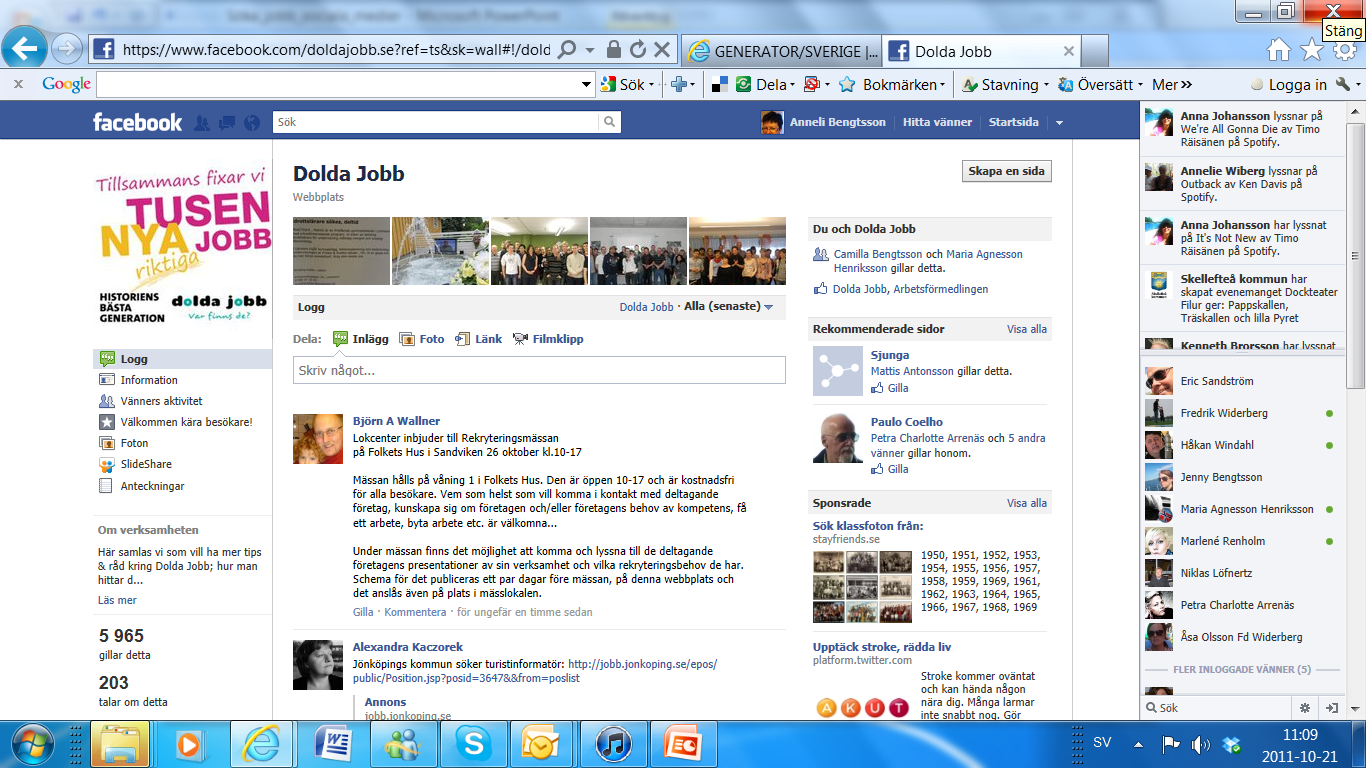1366x768 pixels.
Task: Launch Internet Explorer from taskbar
Action: click(262, 744)
